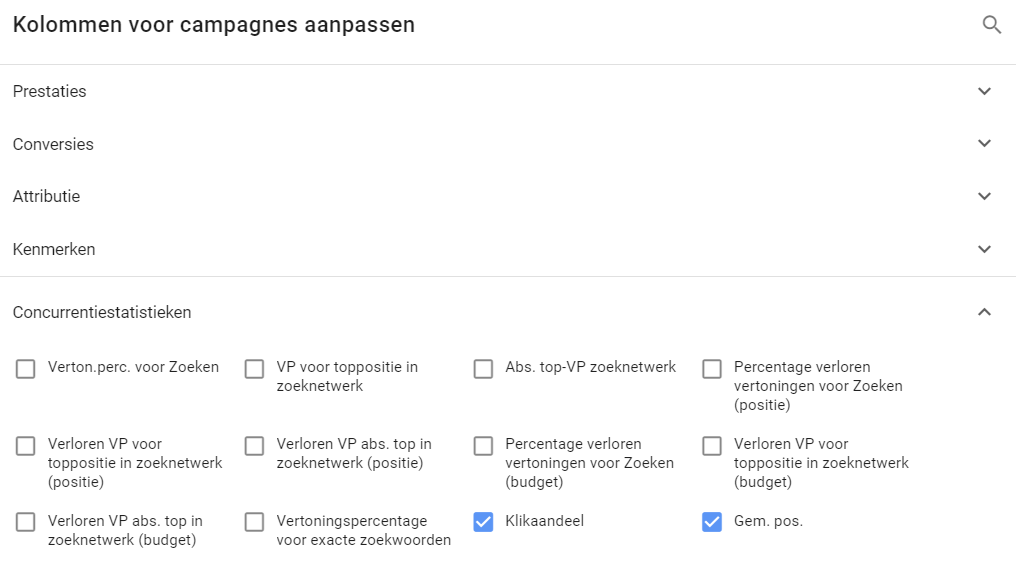
Task: Tick Verloren VP abs. top (positie)
Action: coord(255,446)
